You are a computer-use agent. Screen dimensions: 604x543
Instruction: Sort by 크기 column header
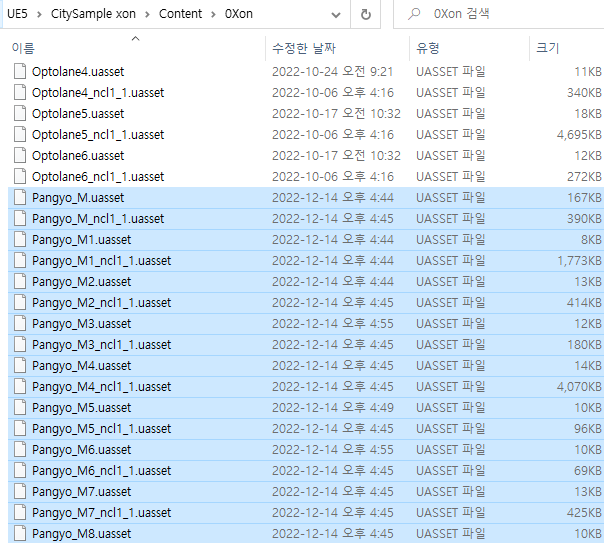547,48
